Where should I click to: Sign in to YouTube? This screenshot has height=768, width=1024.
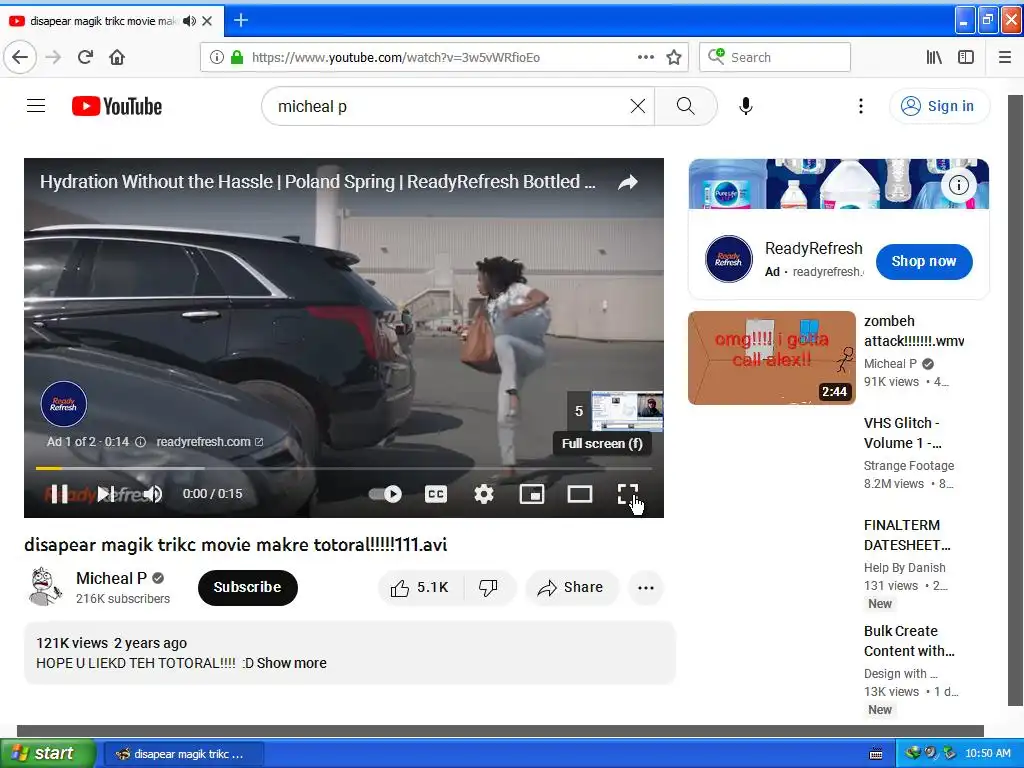coord(939,106)
